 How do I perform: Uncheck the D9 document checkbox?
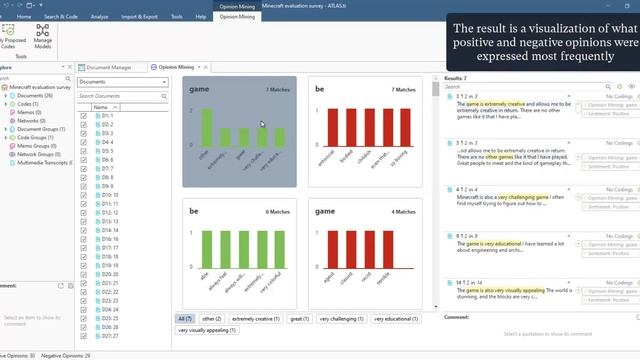(84, 186)
